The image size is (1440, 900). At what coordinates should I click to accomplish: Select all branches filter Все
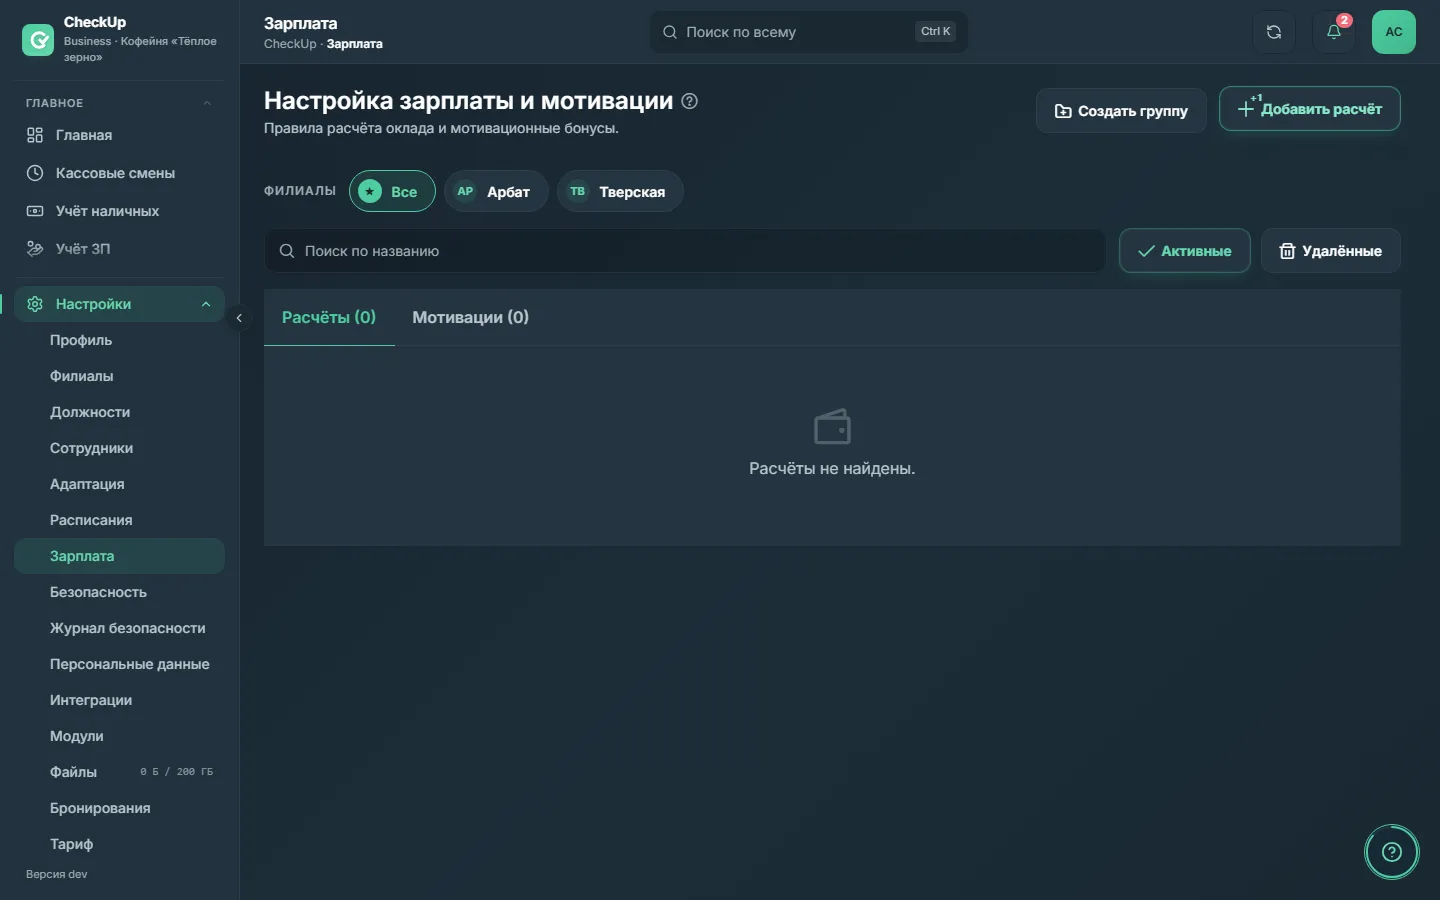(392, 191)
